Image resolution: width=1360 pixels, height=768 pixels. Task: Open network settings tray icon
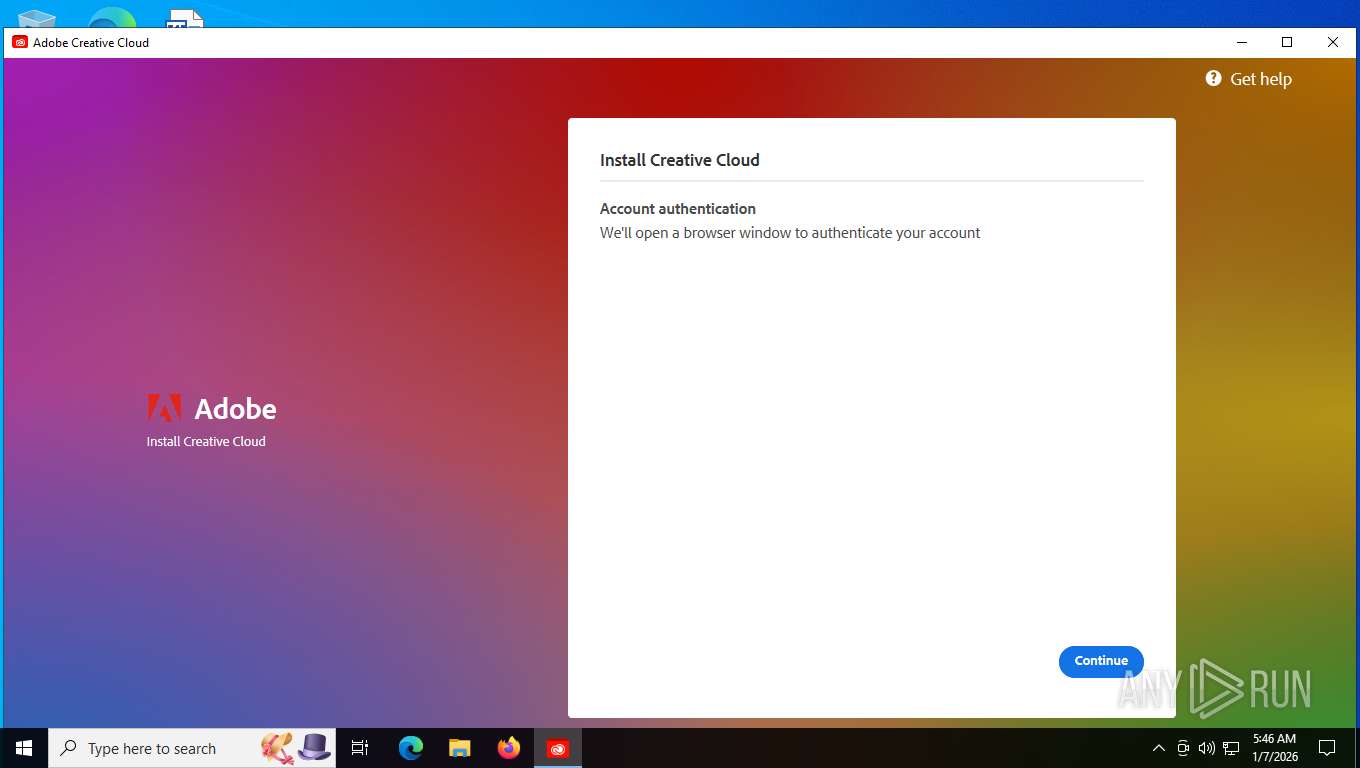(1231, 748)
